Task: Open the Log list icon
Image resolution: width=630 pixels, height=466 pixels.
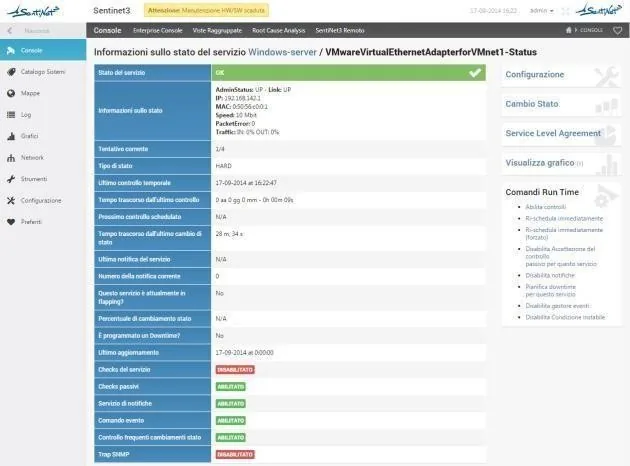Action: (x=11, y=114)
